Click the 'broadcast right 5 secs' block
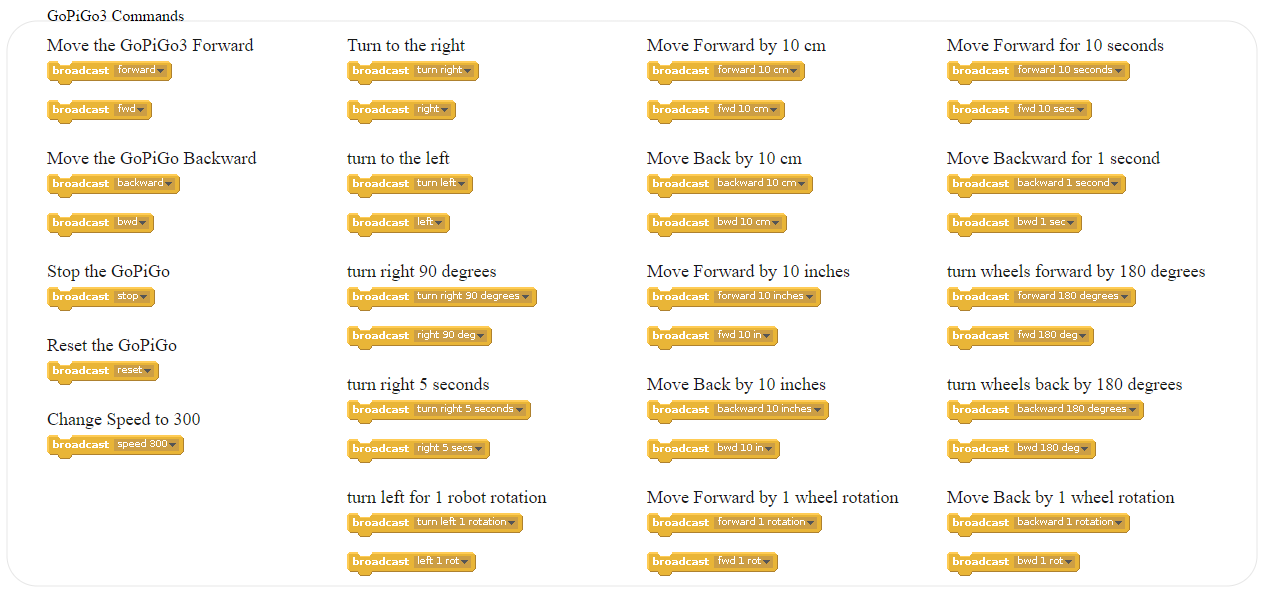Image resolution: width=1270 pixels, height=596 pixels. pyautogui.click(x=418, y=449)
